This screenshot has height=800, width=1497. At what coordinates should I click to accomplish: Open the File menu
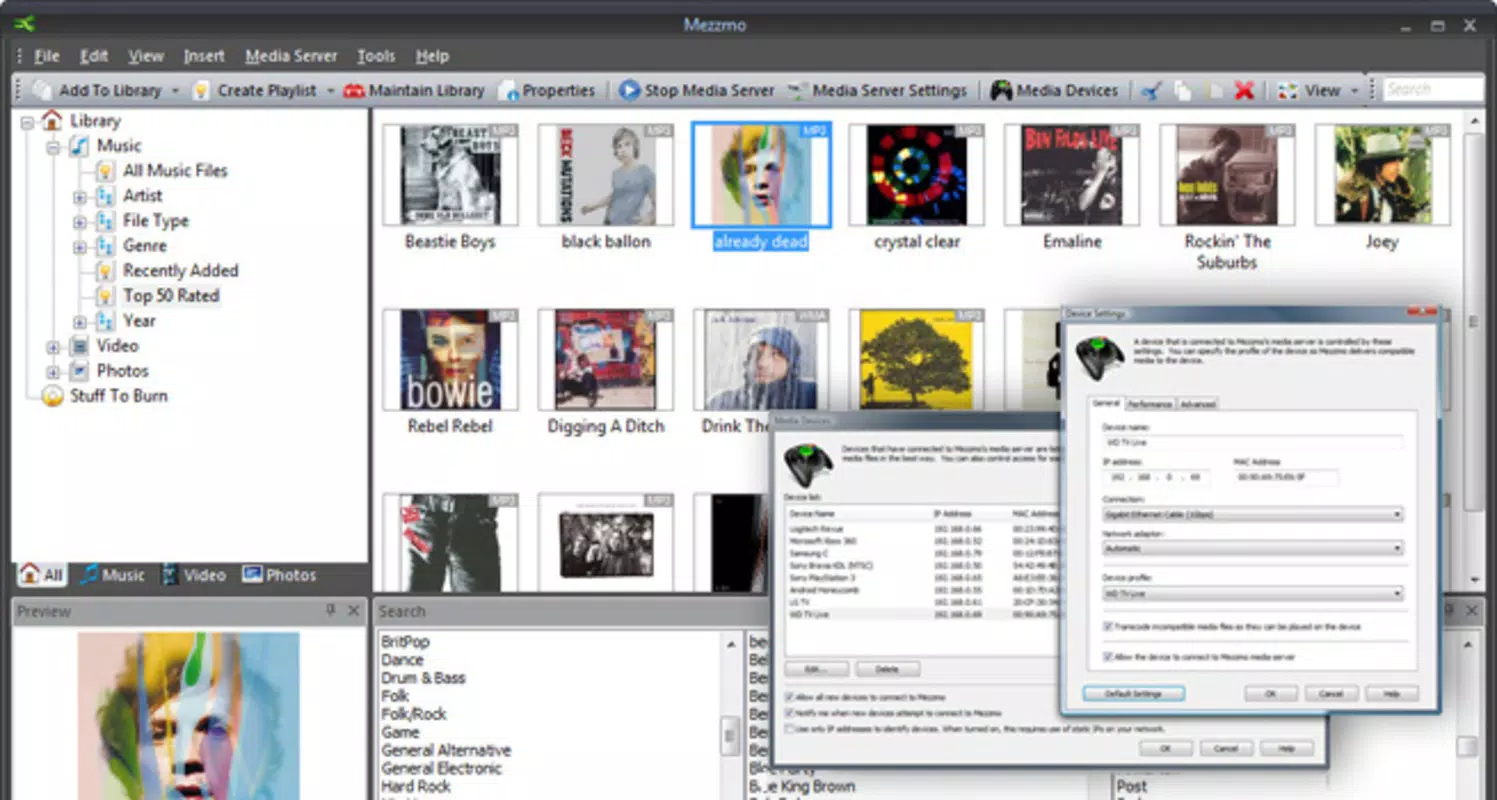(47, 56)
